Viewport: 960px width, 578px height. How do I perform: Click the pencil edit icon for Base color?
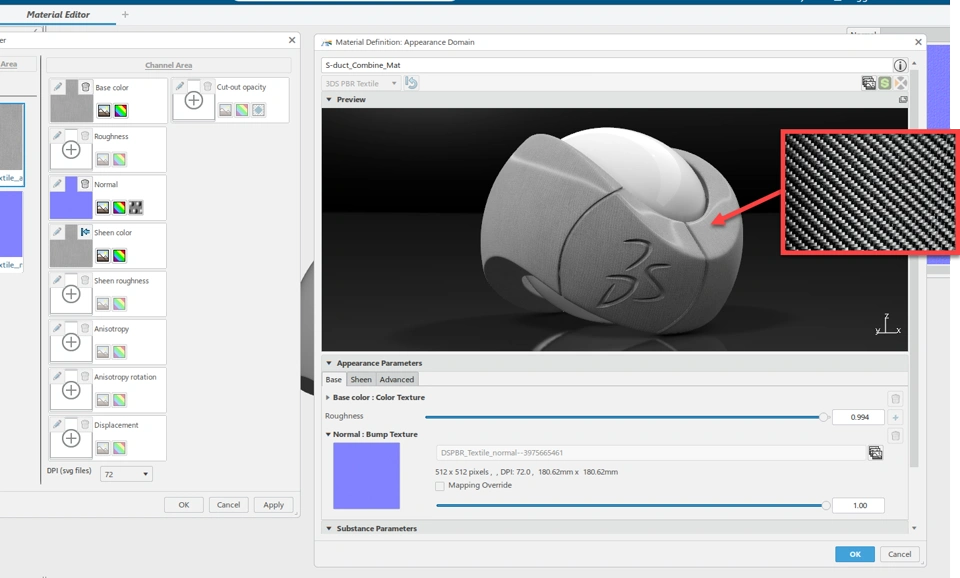(x=58, y=86)
